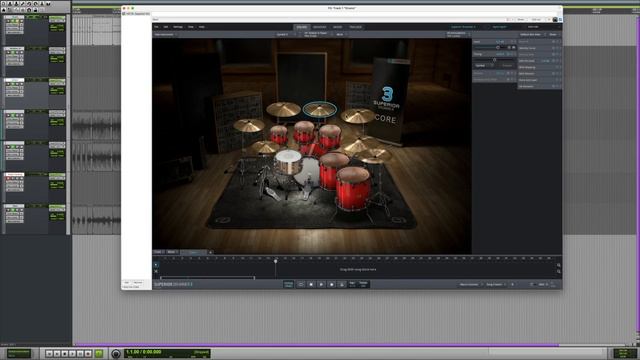Open the File menu in Superior Drummer

point(156,27)
